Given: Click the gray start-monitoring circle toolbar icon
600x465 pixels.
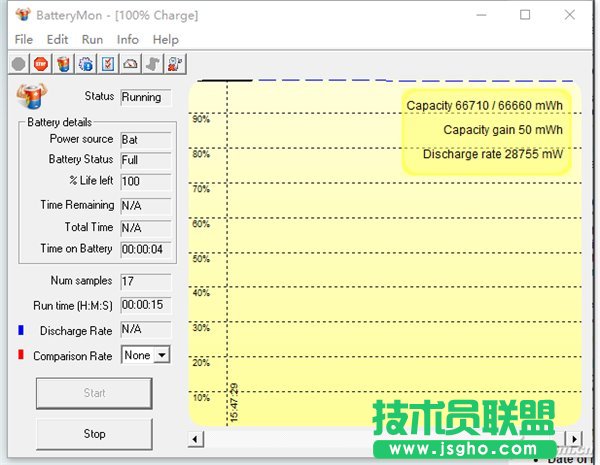Looking at the screenshot, I should 19,64.
